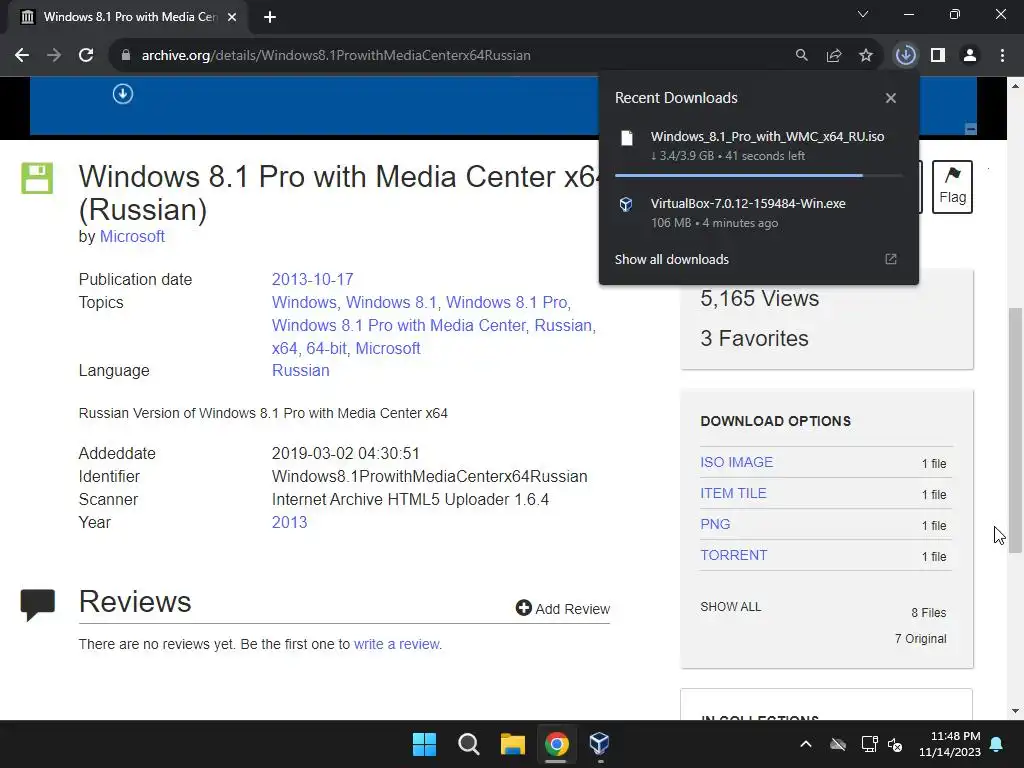1024x768 pixels.
Task: View site info via the padlock icon
Action: 126,56
